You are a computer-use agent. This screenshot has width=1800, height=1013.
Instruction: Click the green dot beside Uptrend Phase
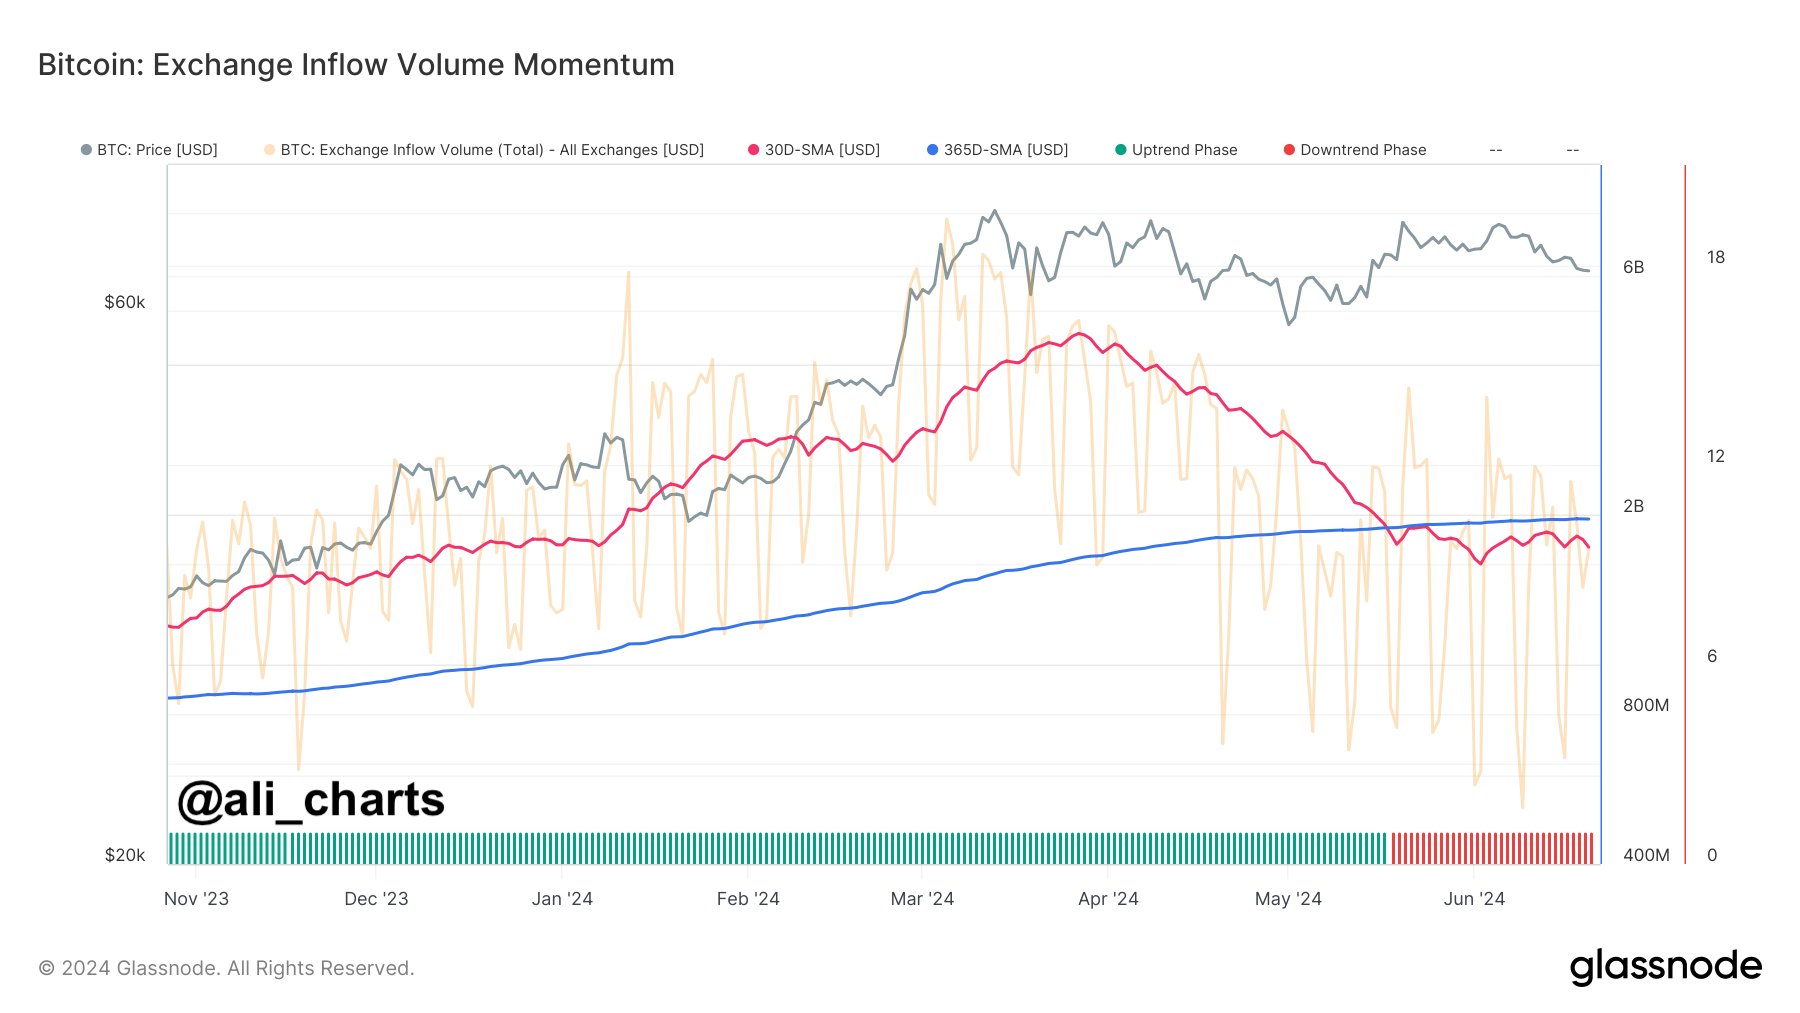[x=1121, y=150]
